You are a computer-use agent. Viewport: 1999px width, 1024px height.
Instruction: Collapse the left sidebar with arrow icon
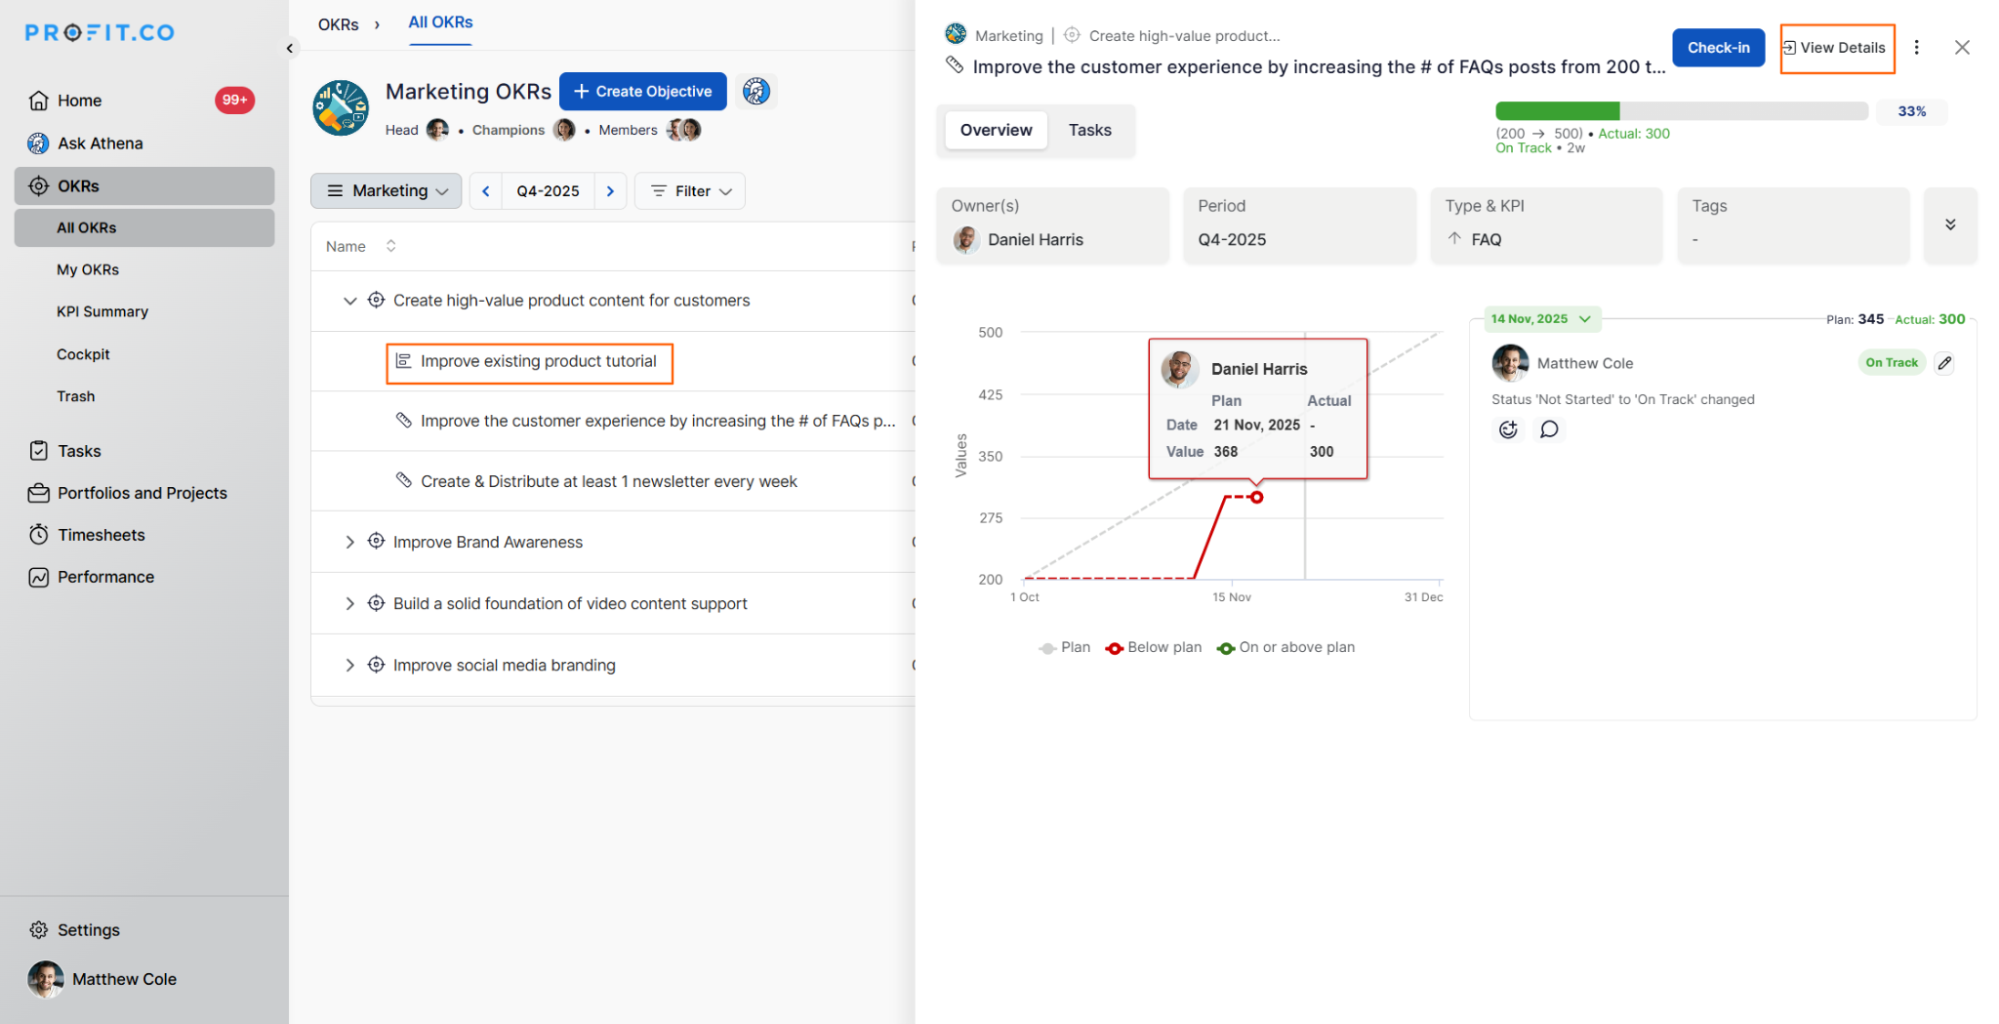[x=290, y=48]
